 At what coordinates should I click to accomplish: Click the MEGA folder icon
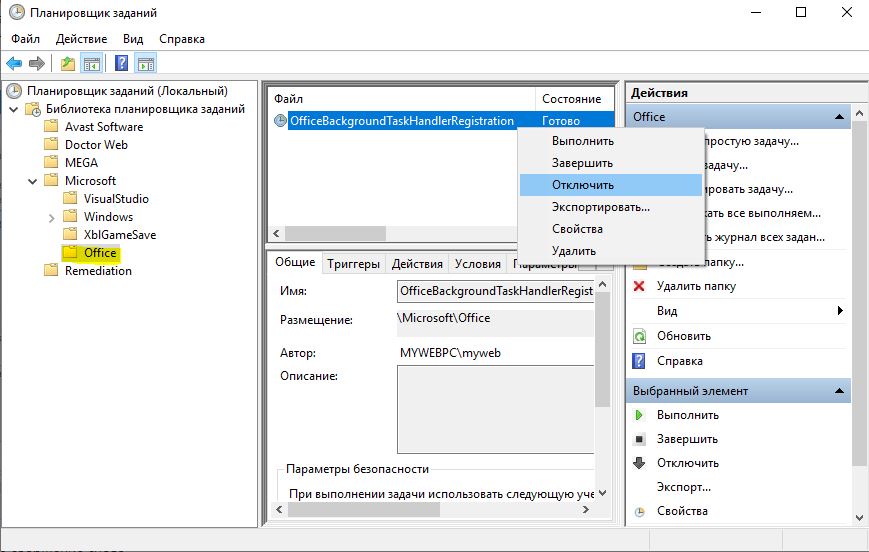pos(51,162)
